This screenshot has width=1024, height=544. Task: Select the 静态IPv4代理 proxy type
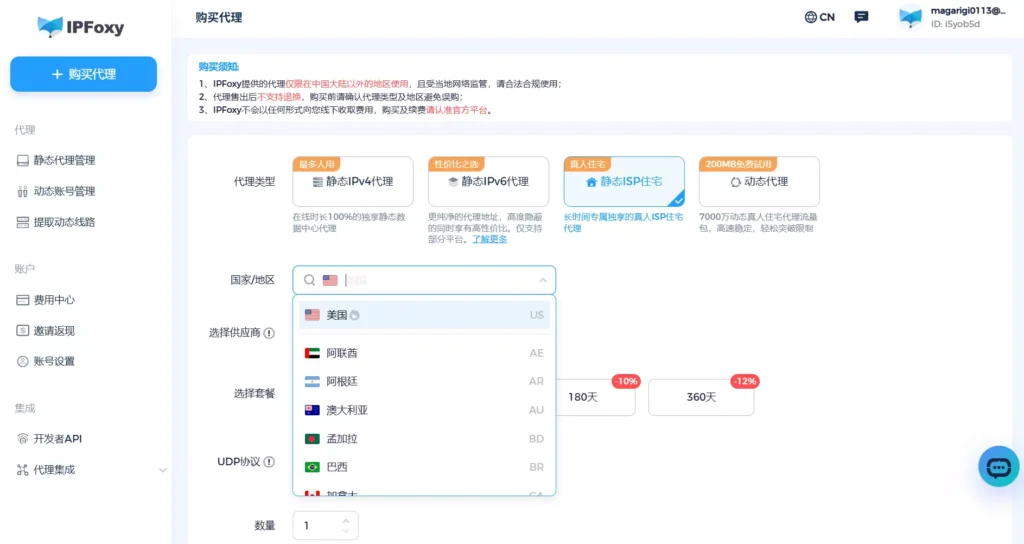point(353,182)
